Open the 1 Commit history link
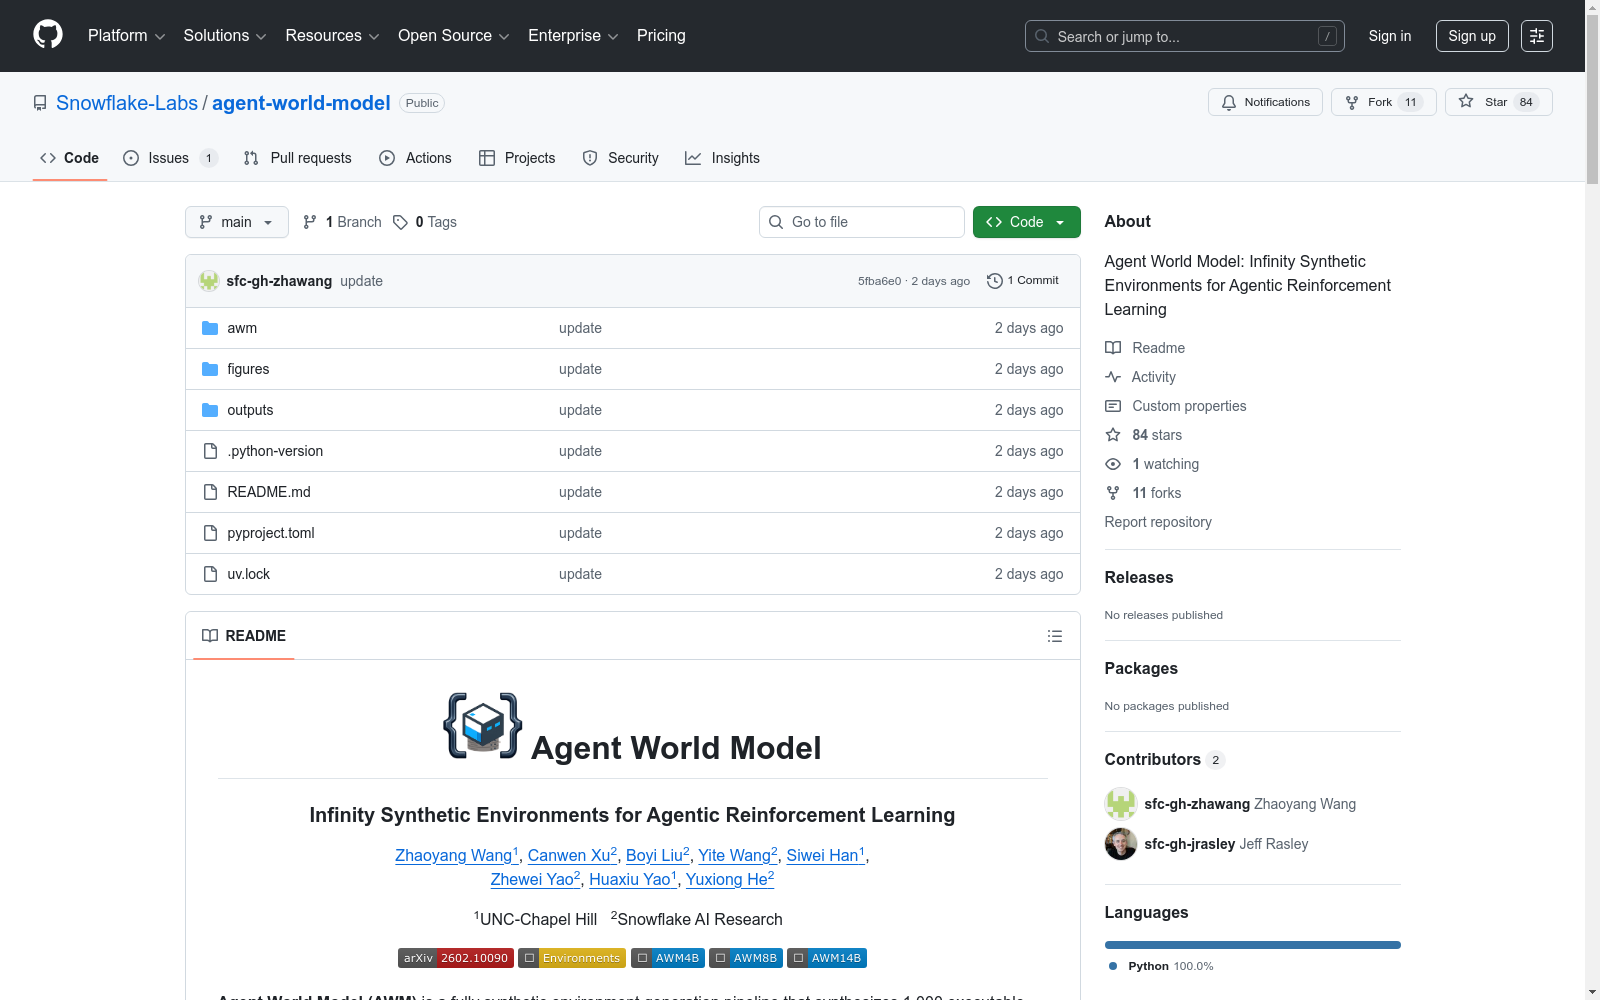The width and height of the screenshot is (1600, 1000). [x=1023, y=281]
